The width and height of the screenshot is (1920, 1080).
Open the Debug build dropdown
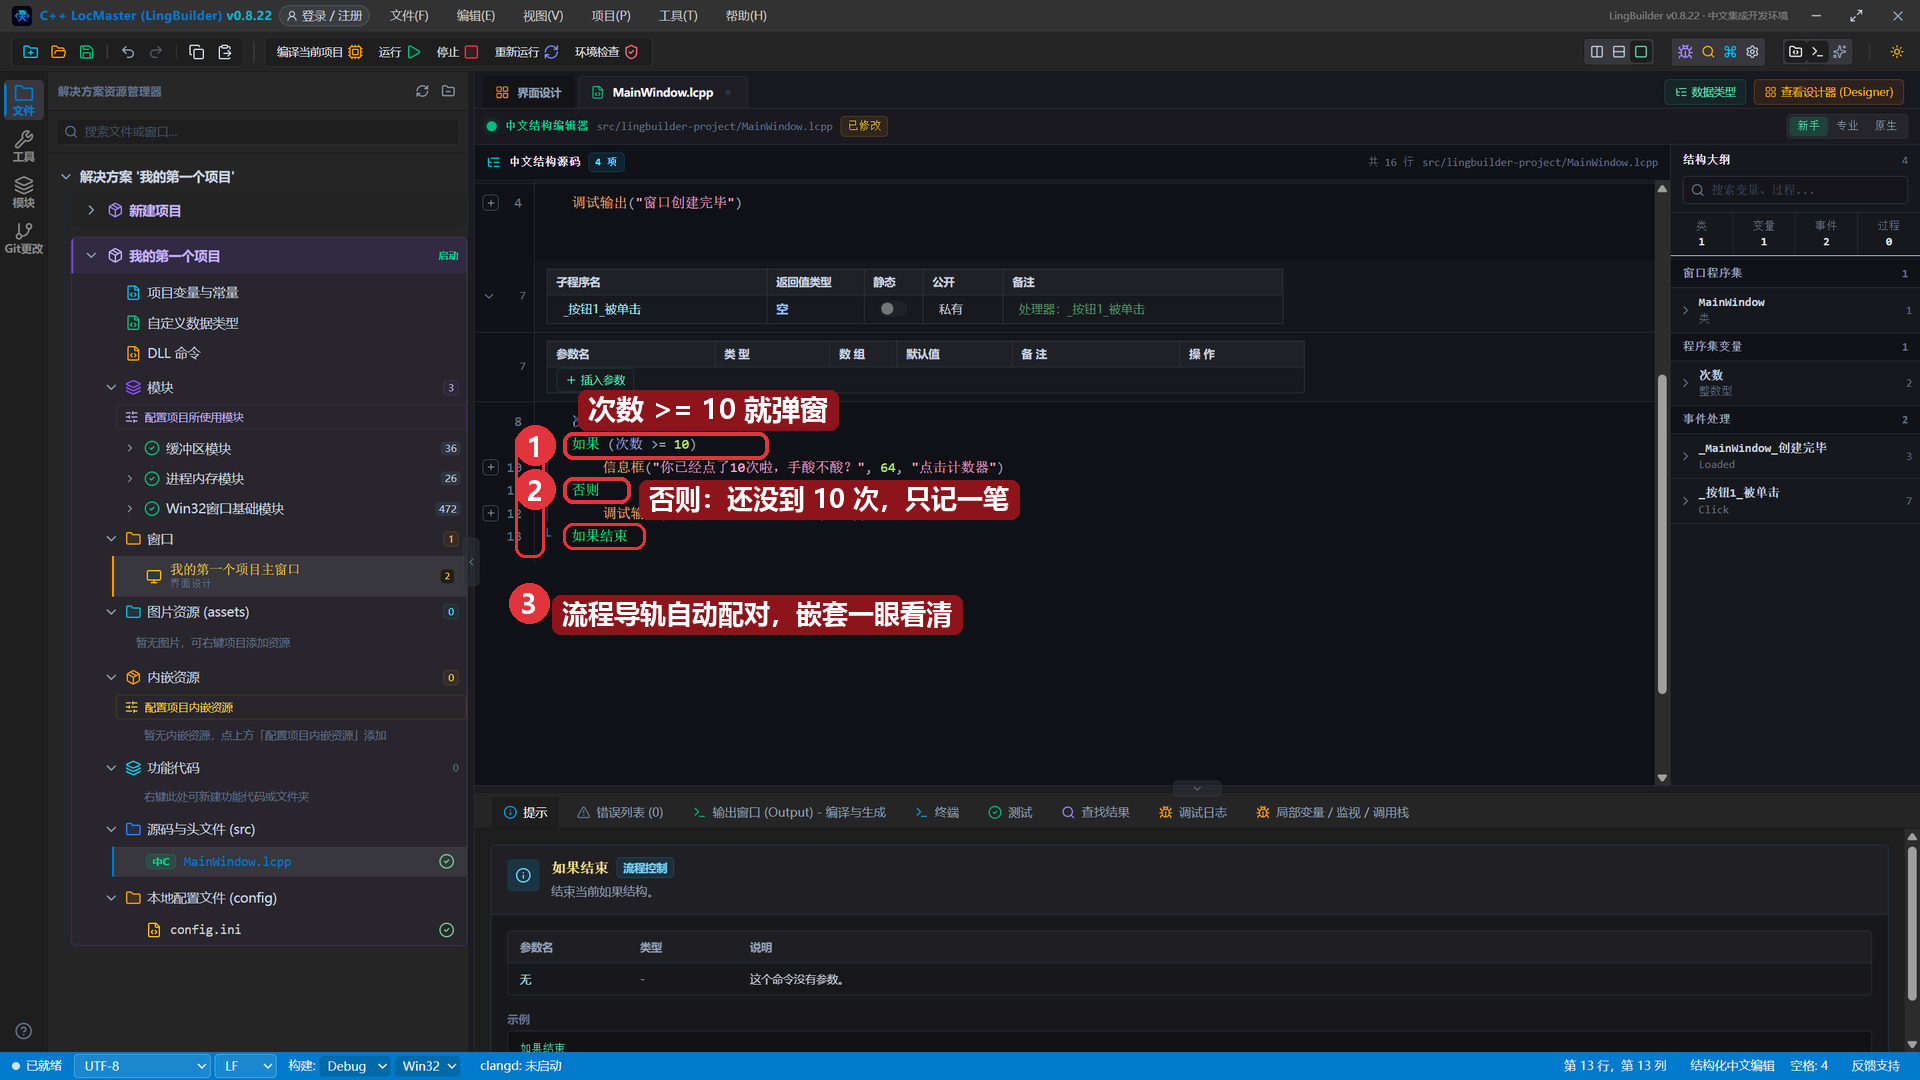[356, 1066]
